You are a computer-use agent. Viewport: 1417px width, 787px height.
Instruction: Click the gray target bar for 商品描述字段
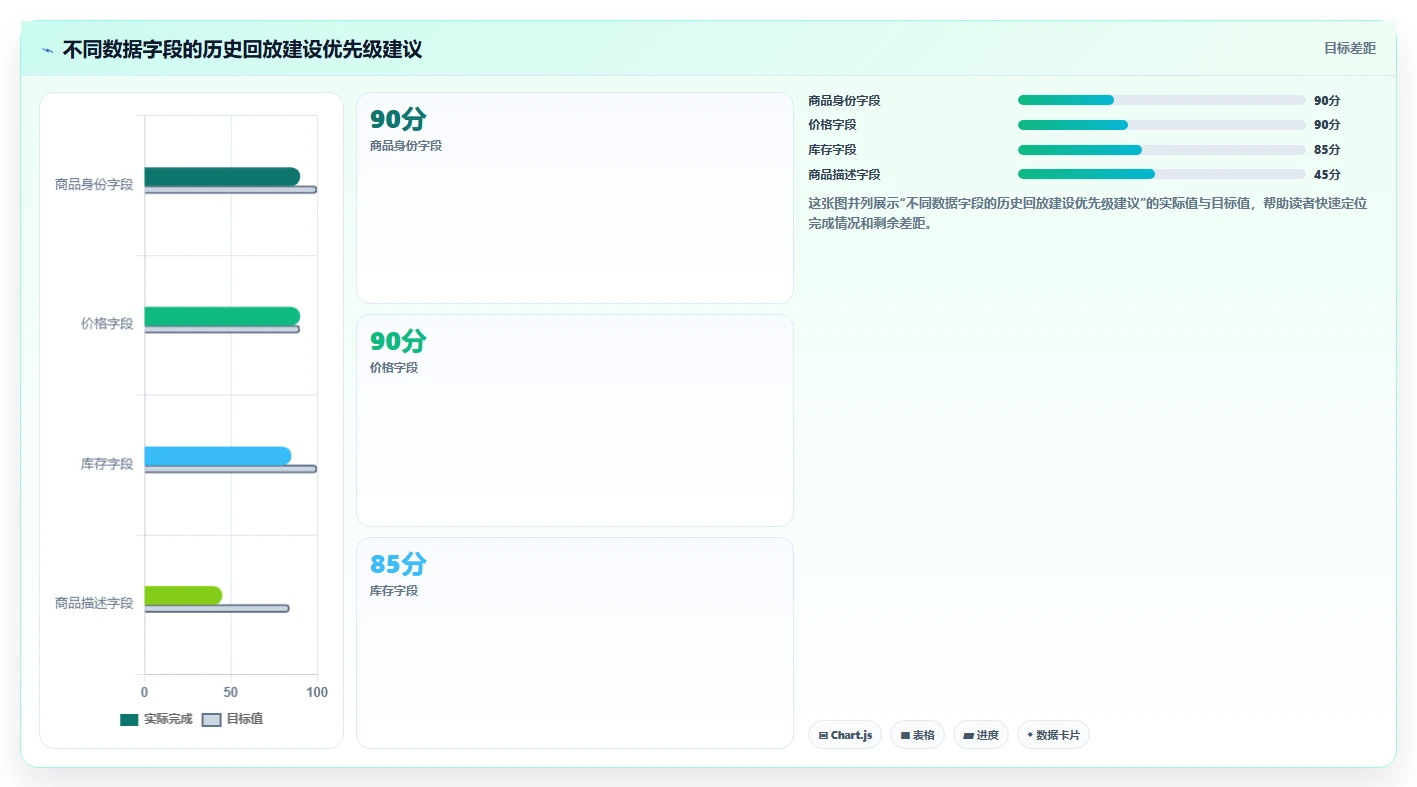coord(217,608)
